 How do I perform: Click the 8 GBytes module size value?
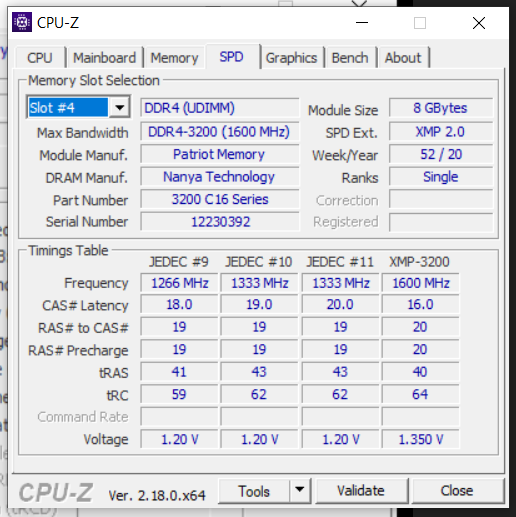[441, 107]
